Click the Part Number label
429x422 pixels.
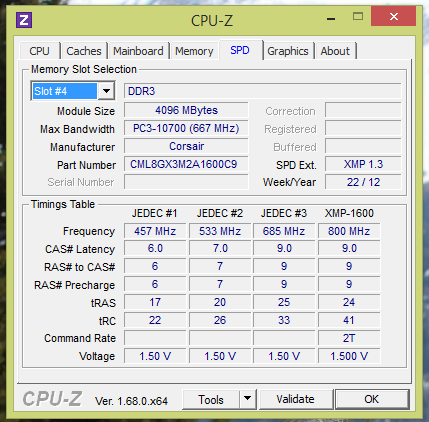click(x=86, y=165)
